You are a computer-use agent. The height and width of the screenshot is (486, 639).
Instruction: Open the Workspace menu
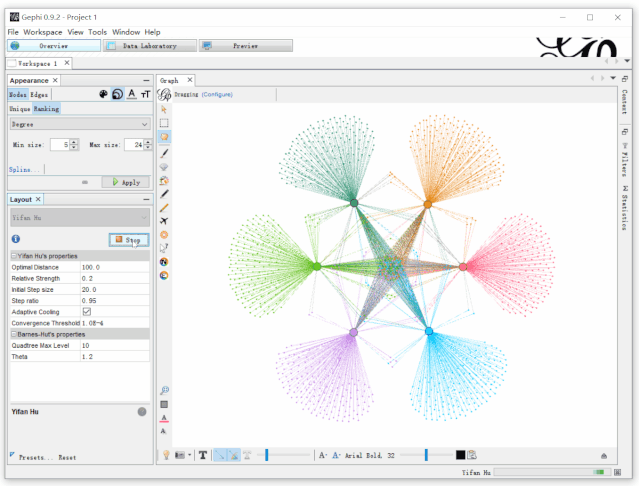pyautogui.click(x=43, y=32)
